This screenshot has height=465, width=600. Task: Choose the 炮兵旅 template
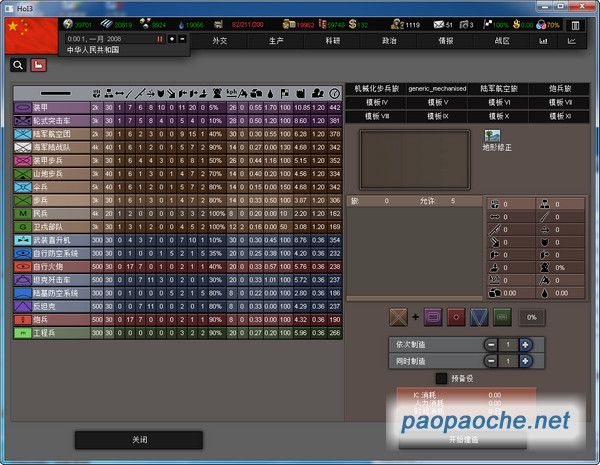559,89
